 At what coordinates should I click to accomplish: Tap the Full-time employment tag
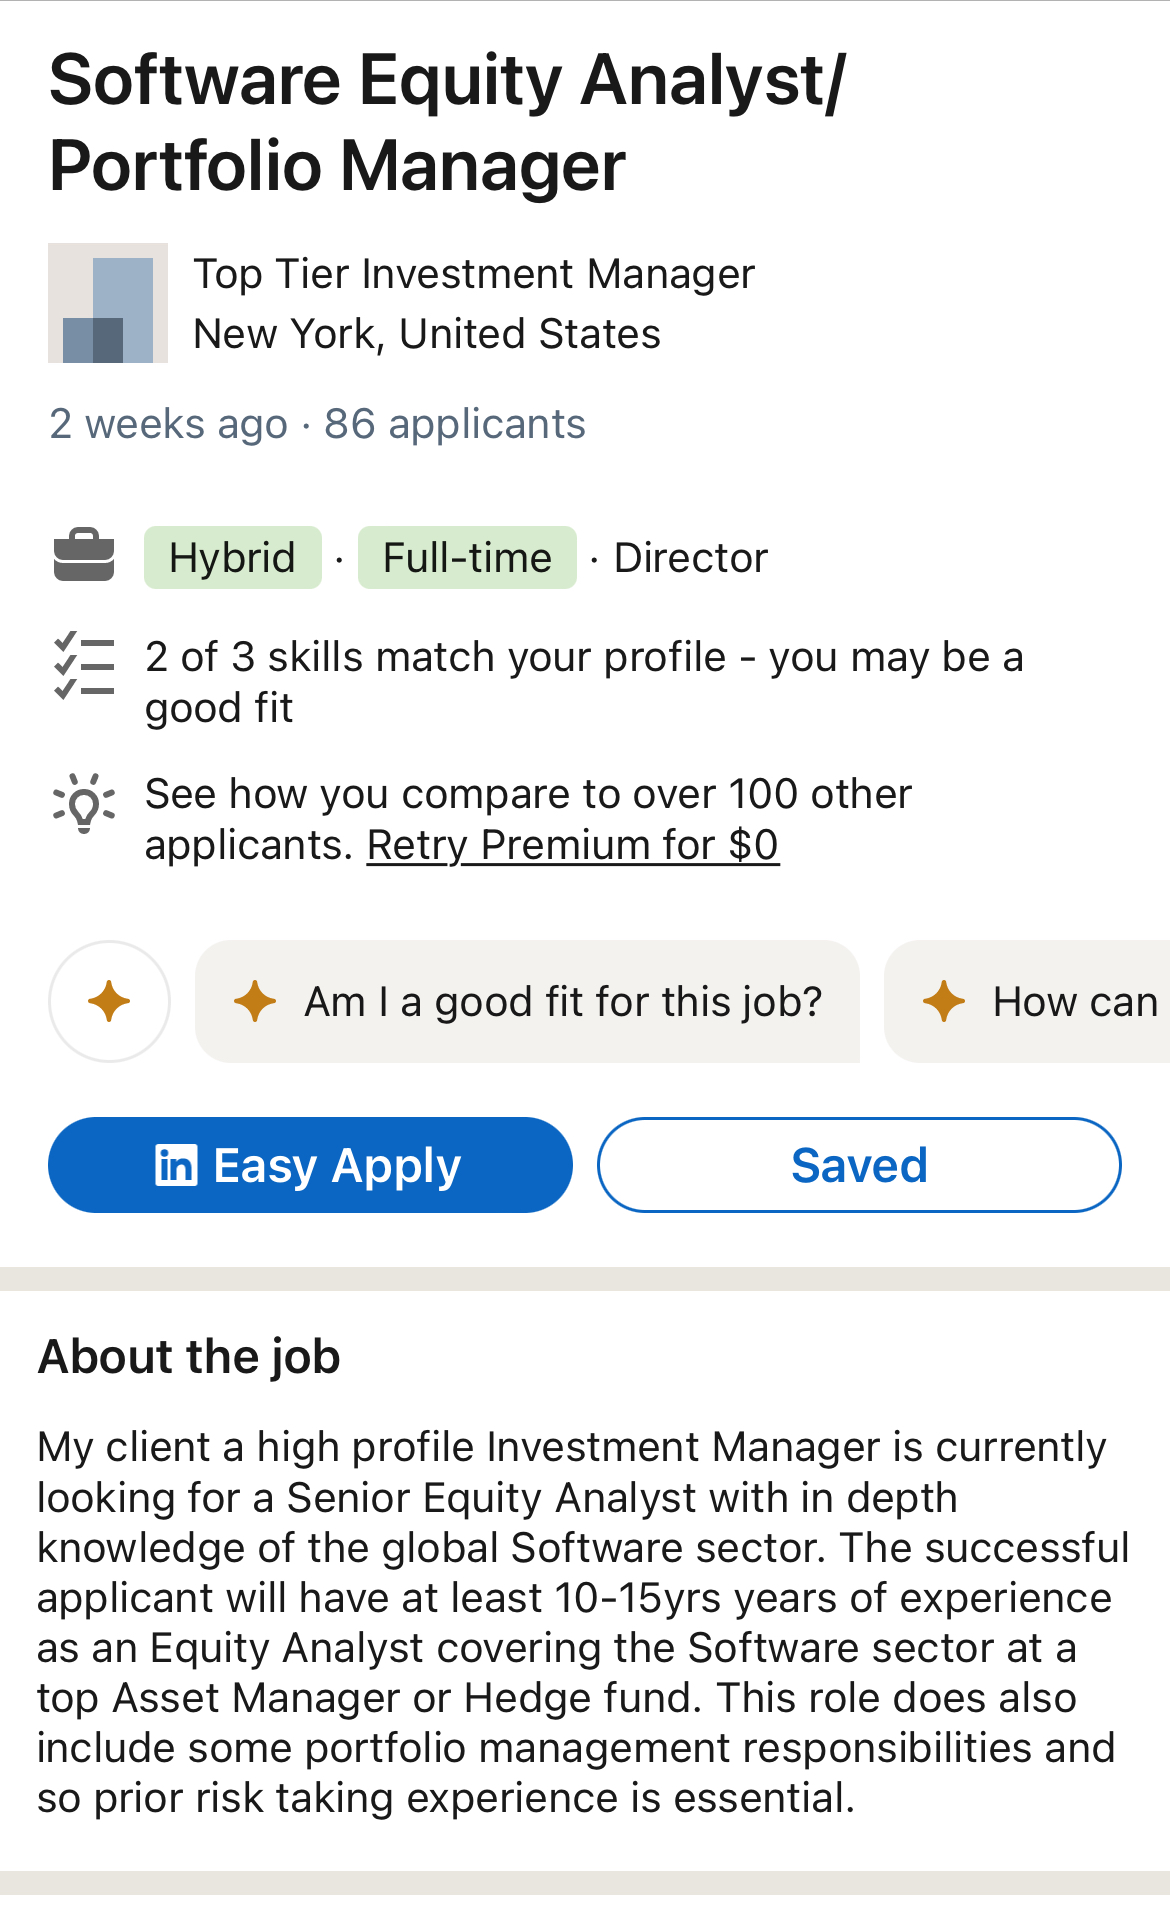pyautogui.click(x=467, y=558)
